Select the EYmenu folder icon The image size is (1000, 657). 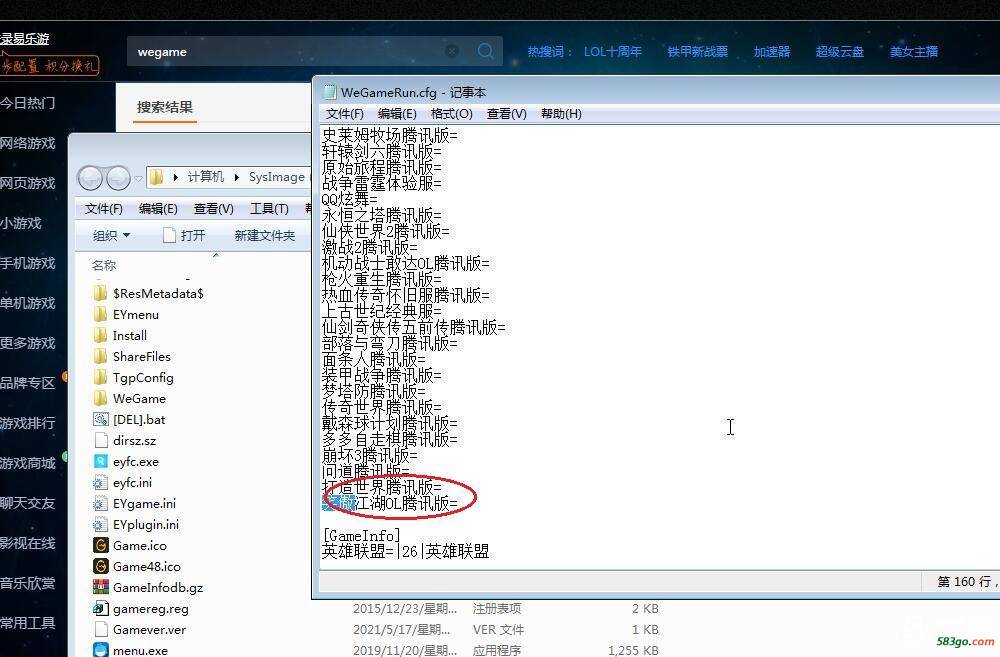100,314
